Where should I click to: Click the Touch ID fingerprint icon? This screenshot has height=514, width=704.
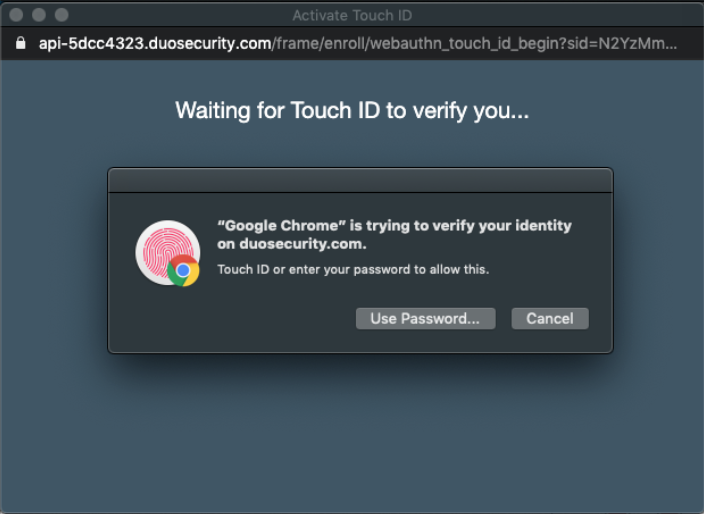point(164,249)
